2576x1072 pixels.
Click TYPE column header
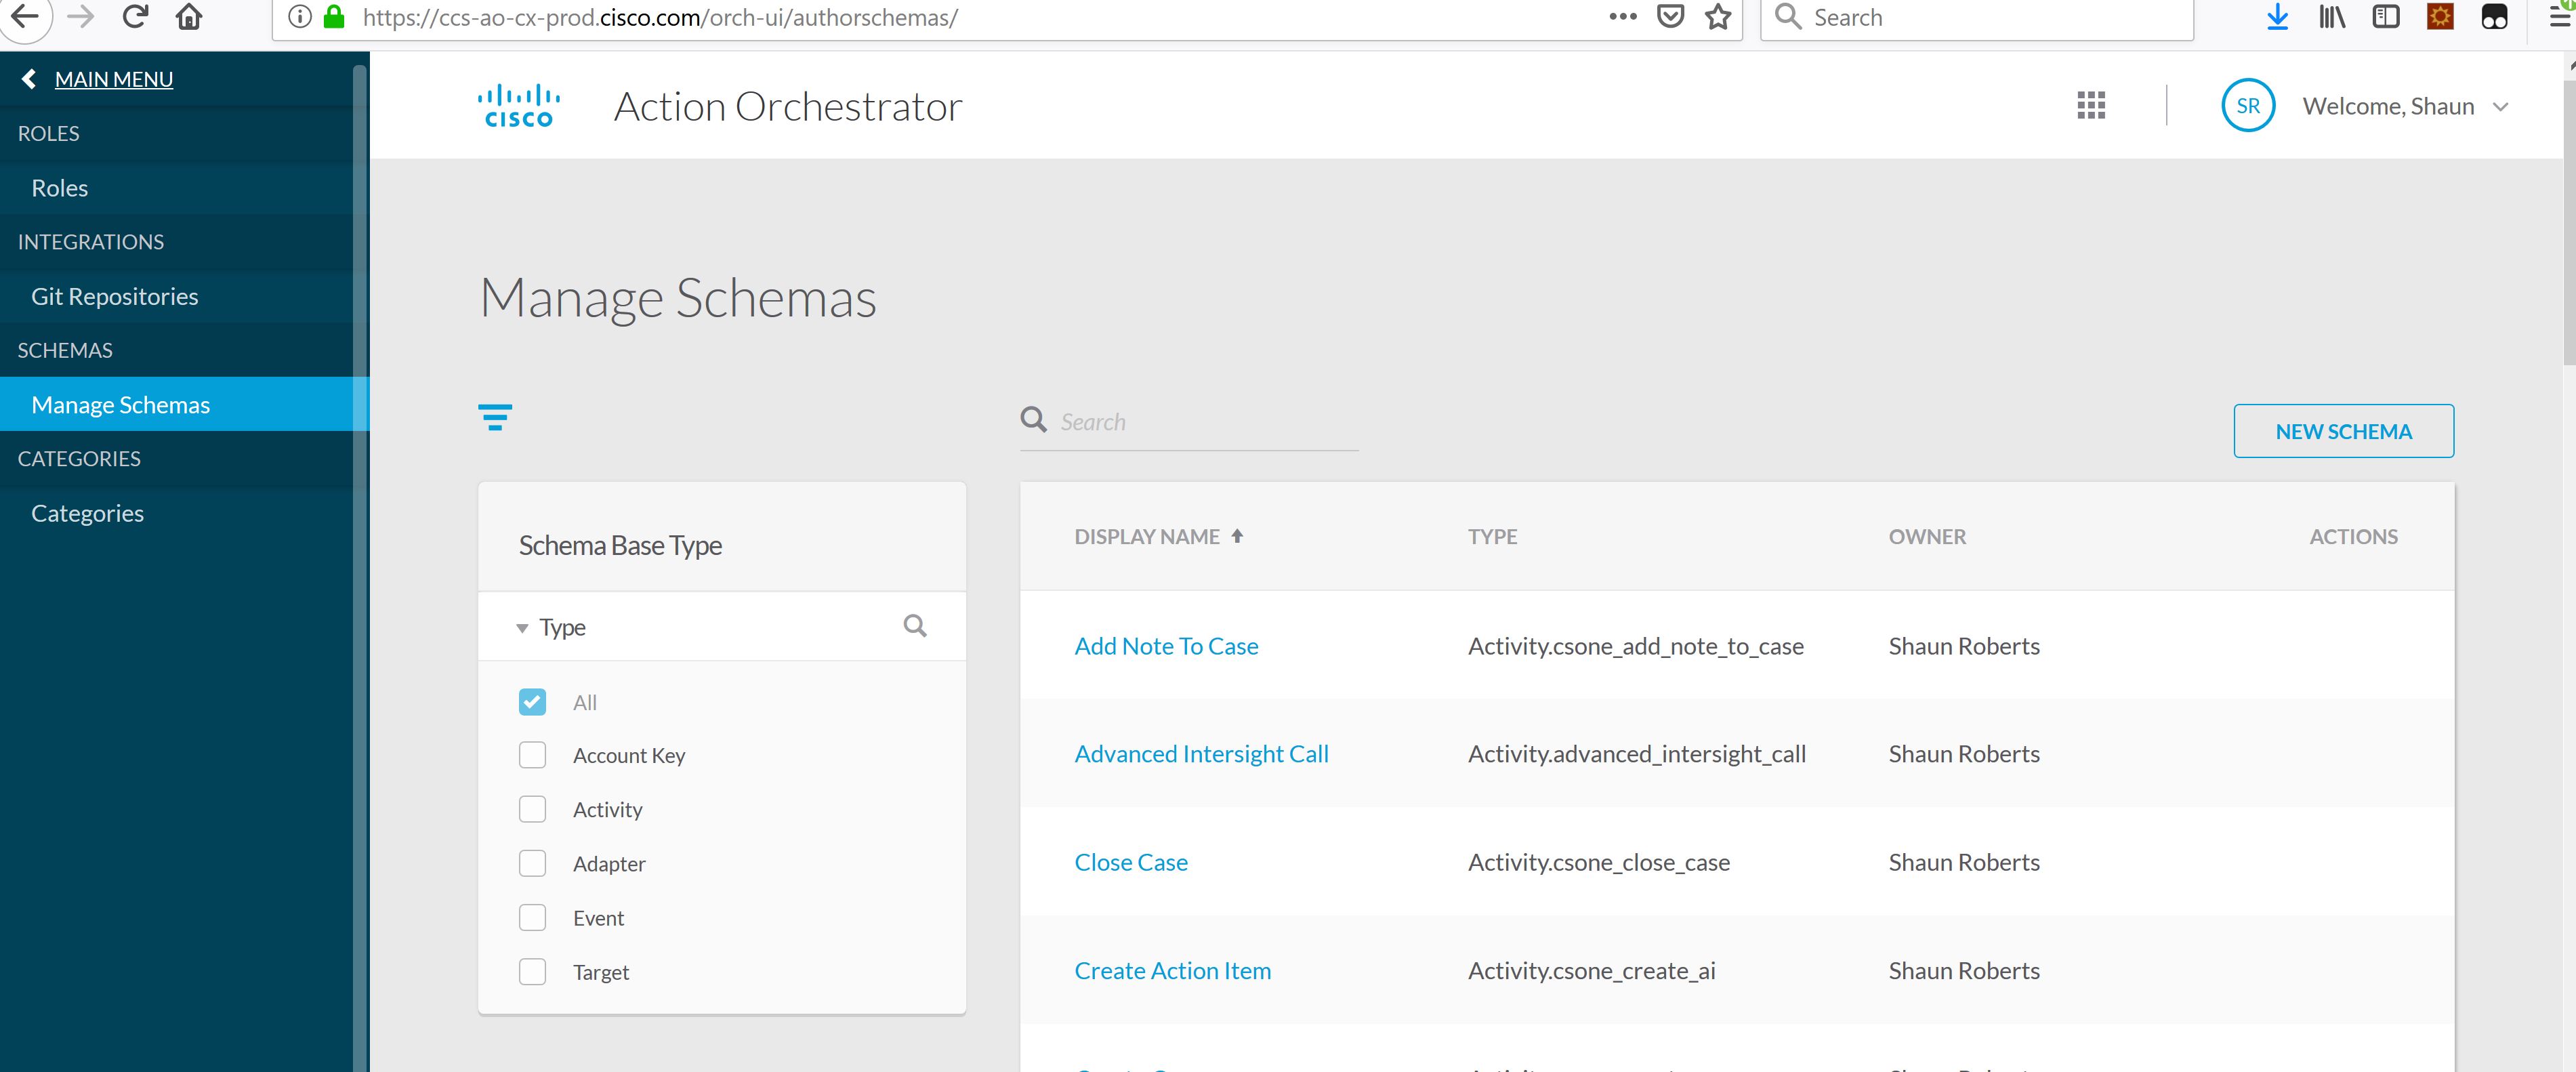[x=1492, y=536]
